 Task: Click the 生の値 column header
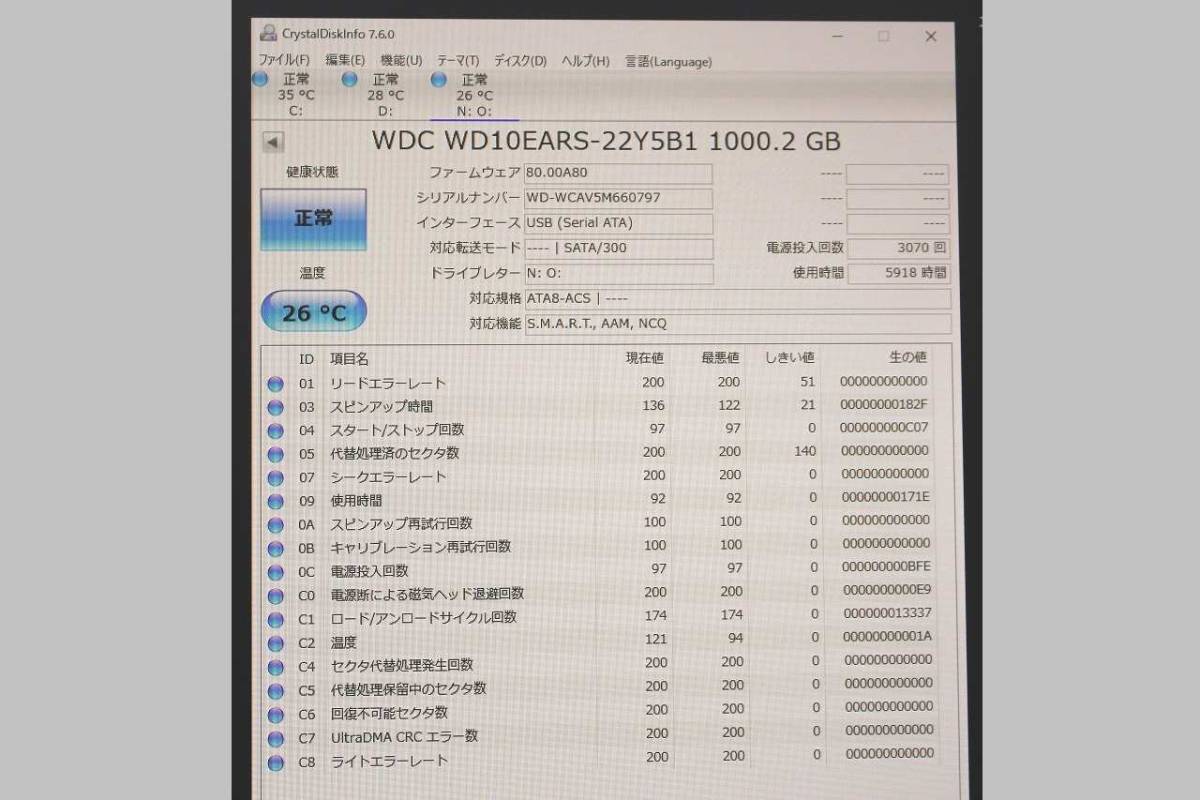point(908,358)
